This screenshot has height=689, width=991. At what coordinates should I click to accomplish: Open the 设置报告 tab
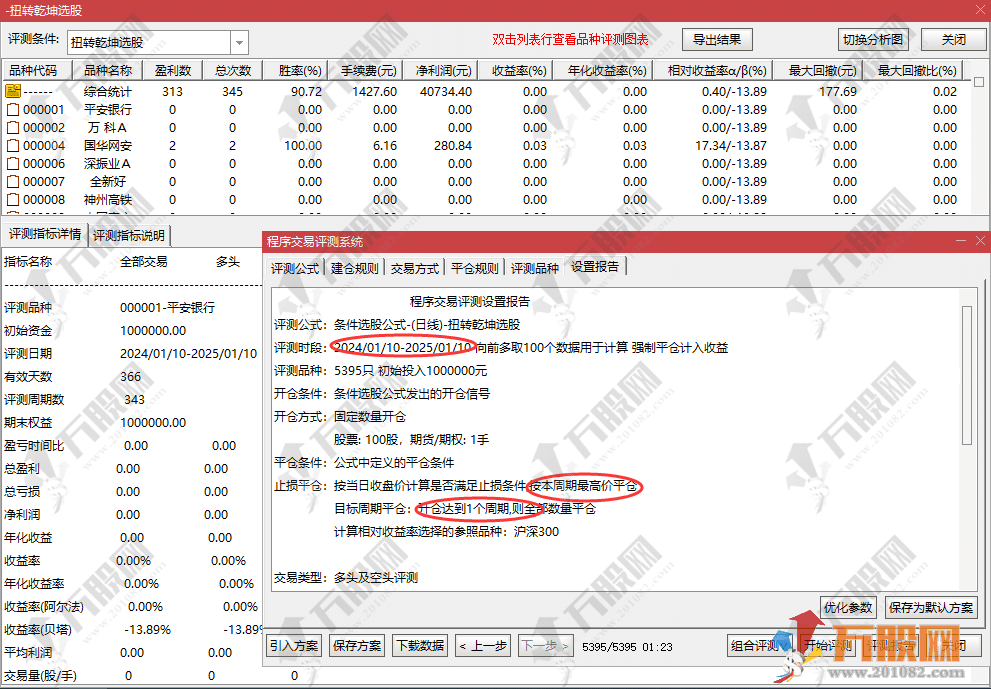pyautogui.click(x=595, y=267)
